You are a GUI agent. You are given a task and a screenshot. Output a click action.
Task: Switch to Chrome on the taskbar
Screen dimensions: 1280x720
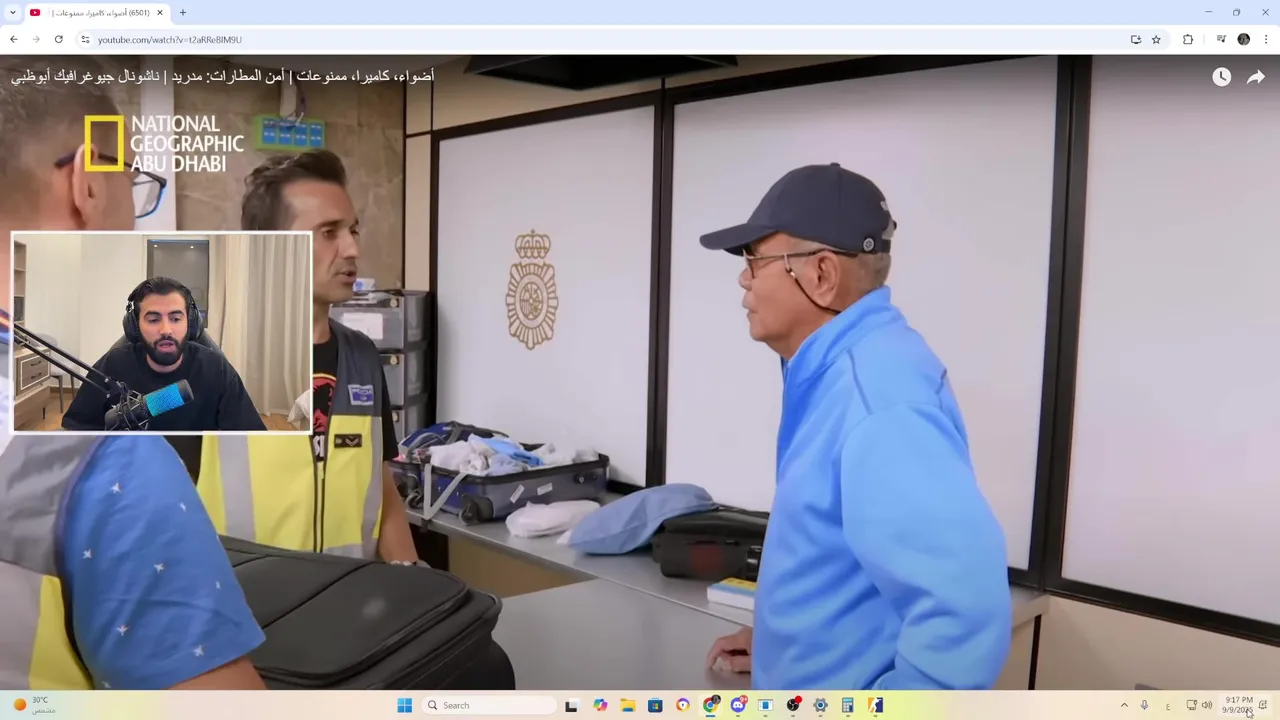coord(710,705)
